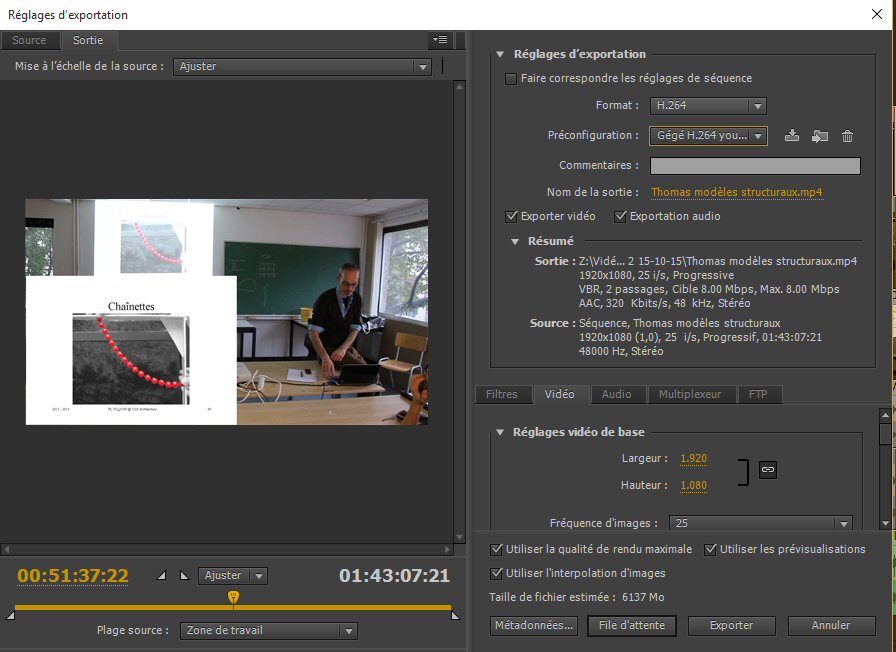Enable Faire correspondre les réglages de séquence

point(512,78)
